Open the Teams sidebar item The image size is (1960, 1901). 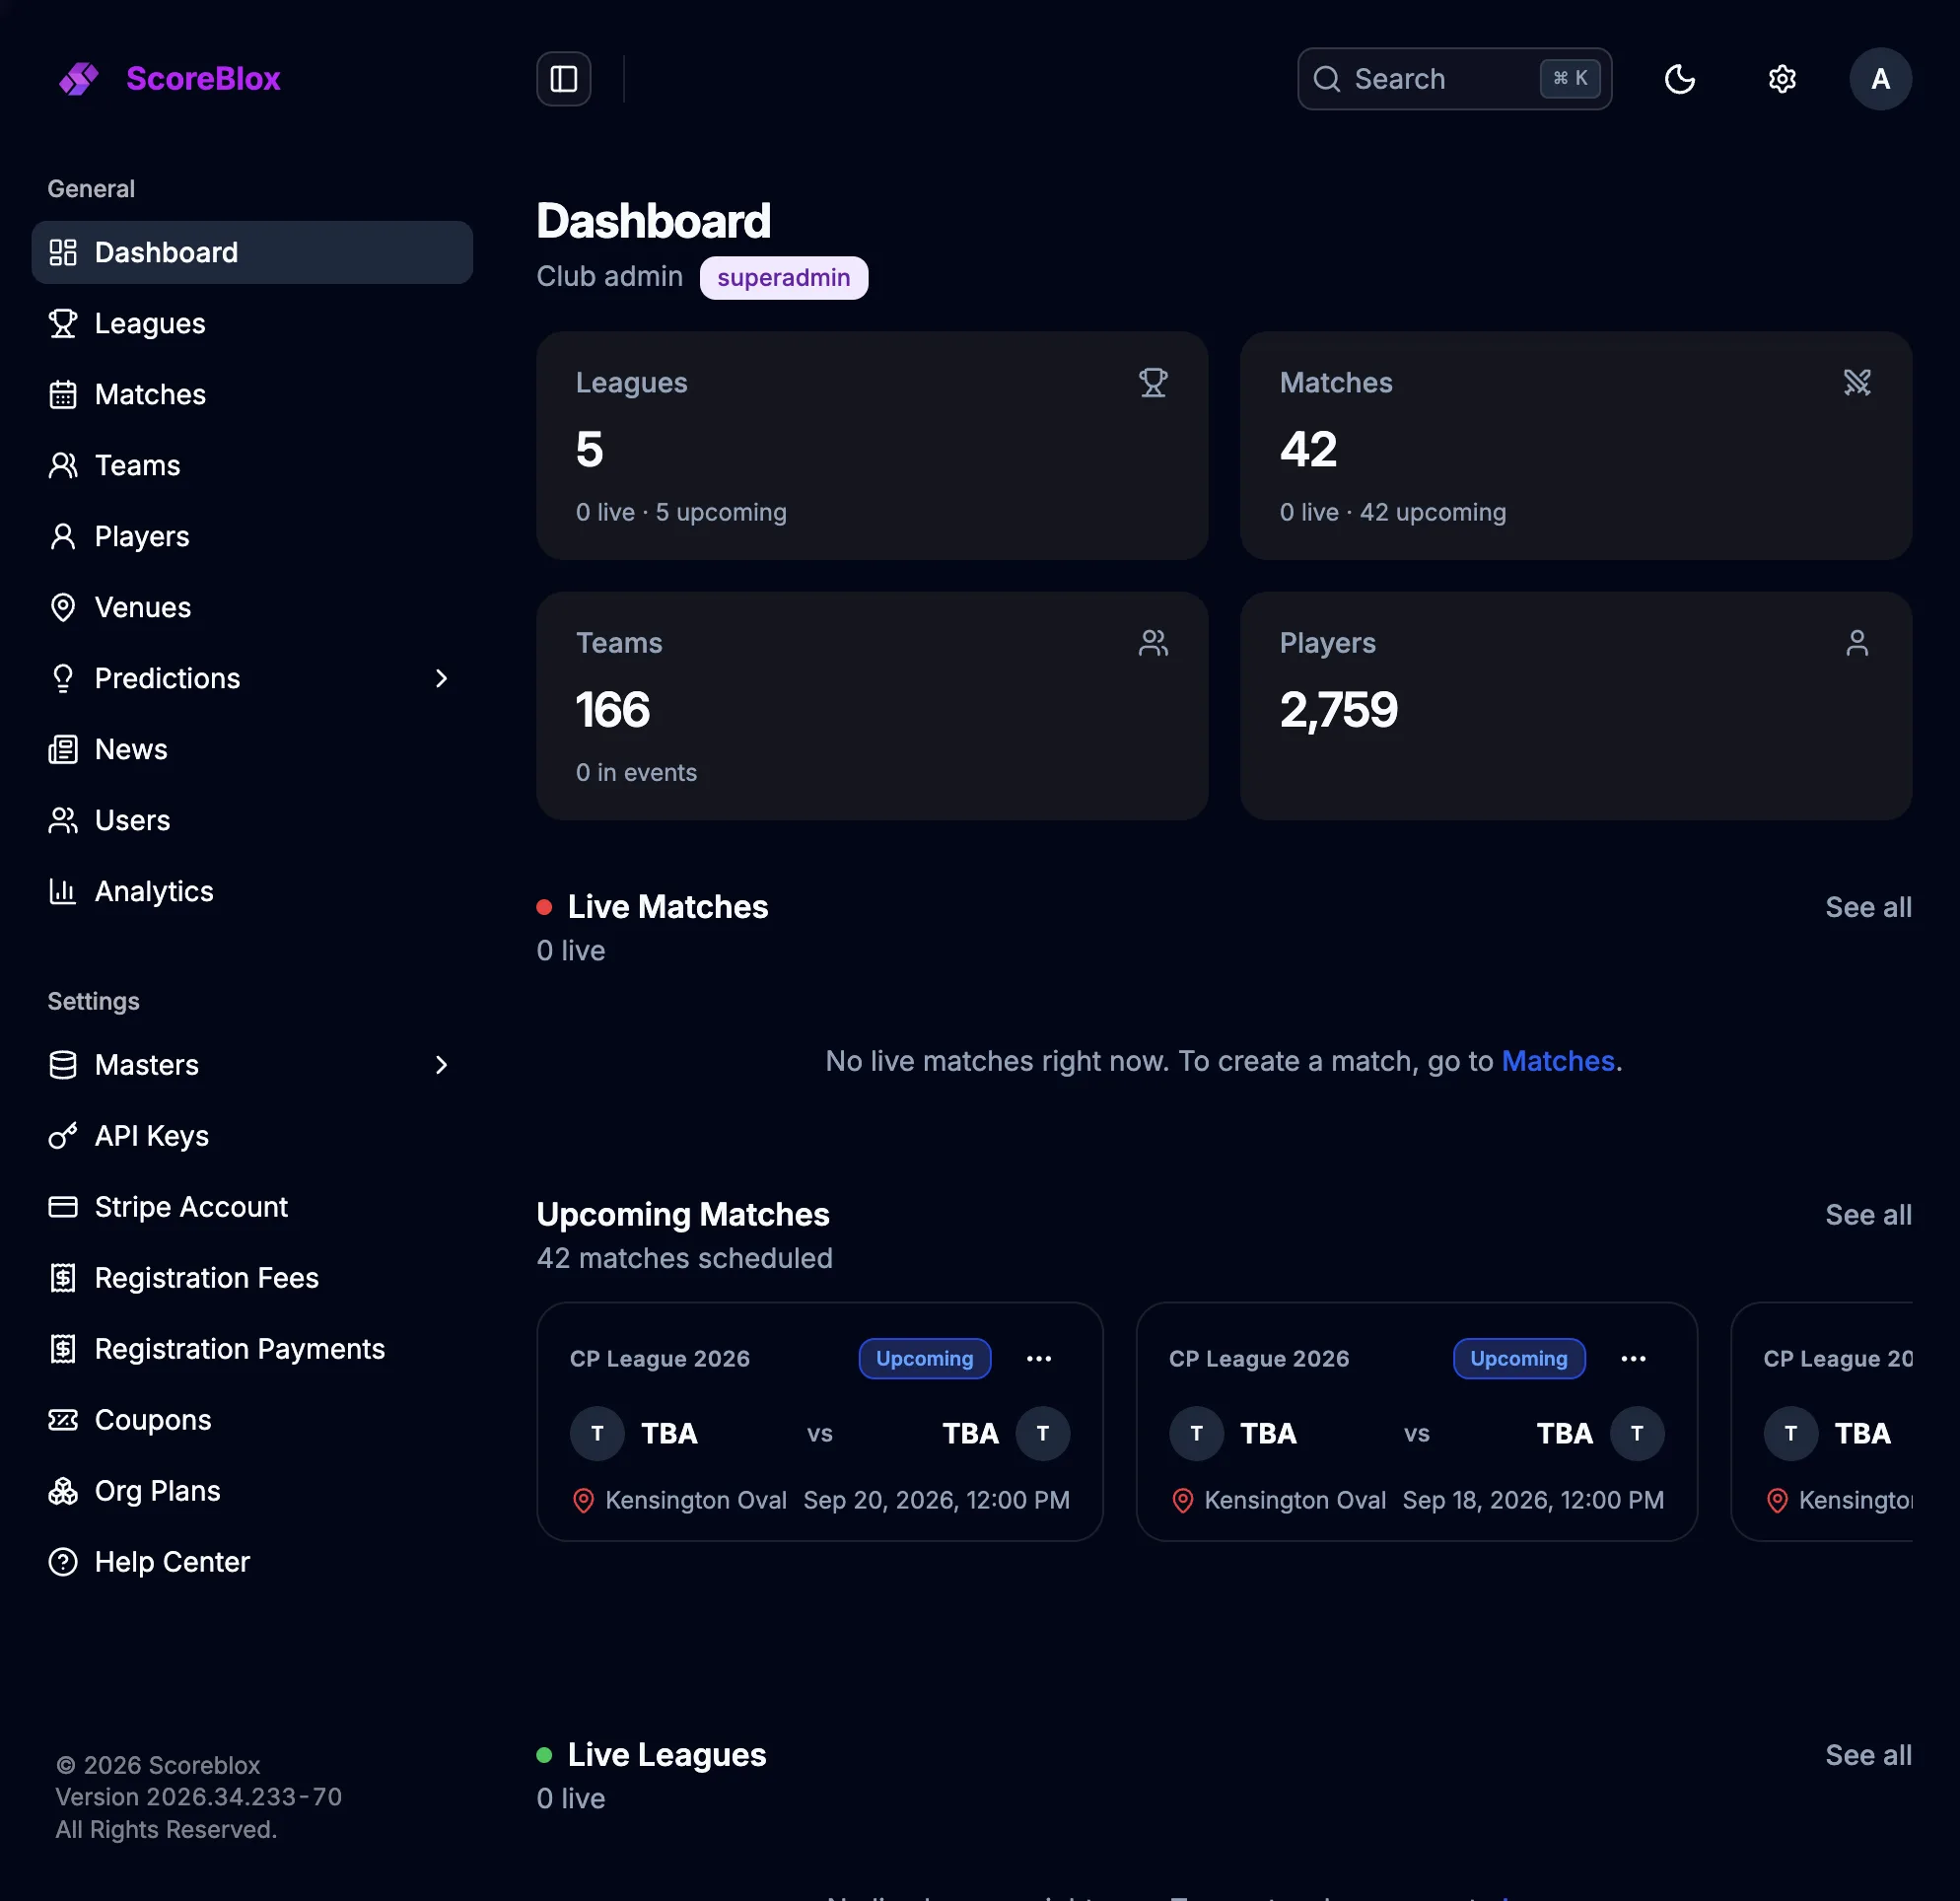[x=252, y=465]
